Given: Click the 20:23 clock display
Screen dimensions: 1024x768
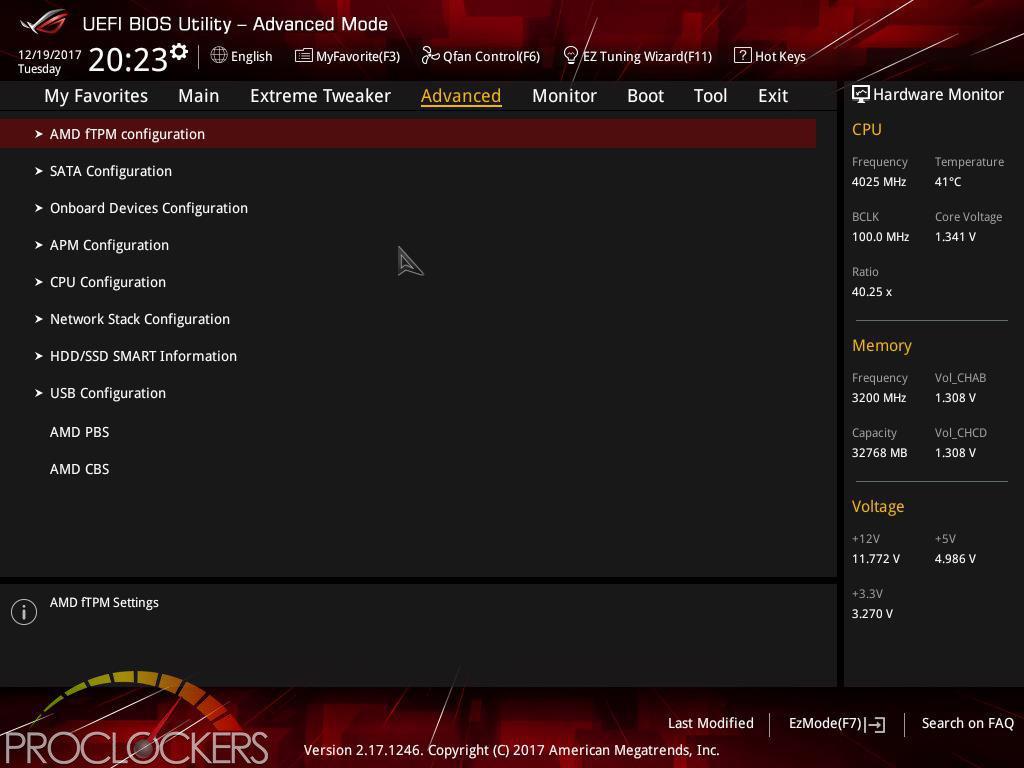Looking at the screenshot, I should coord(128,59).
